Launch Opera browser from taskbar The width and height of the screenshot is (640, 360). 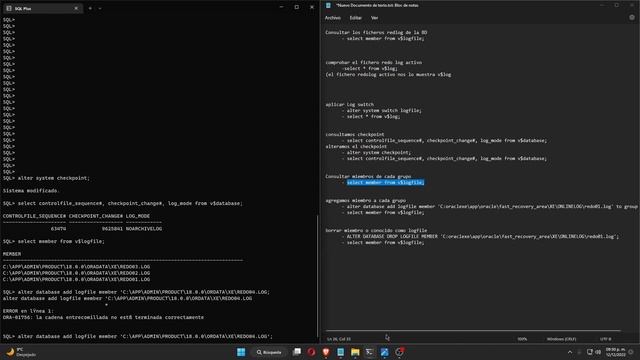[x=311, y=352]
